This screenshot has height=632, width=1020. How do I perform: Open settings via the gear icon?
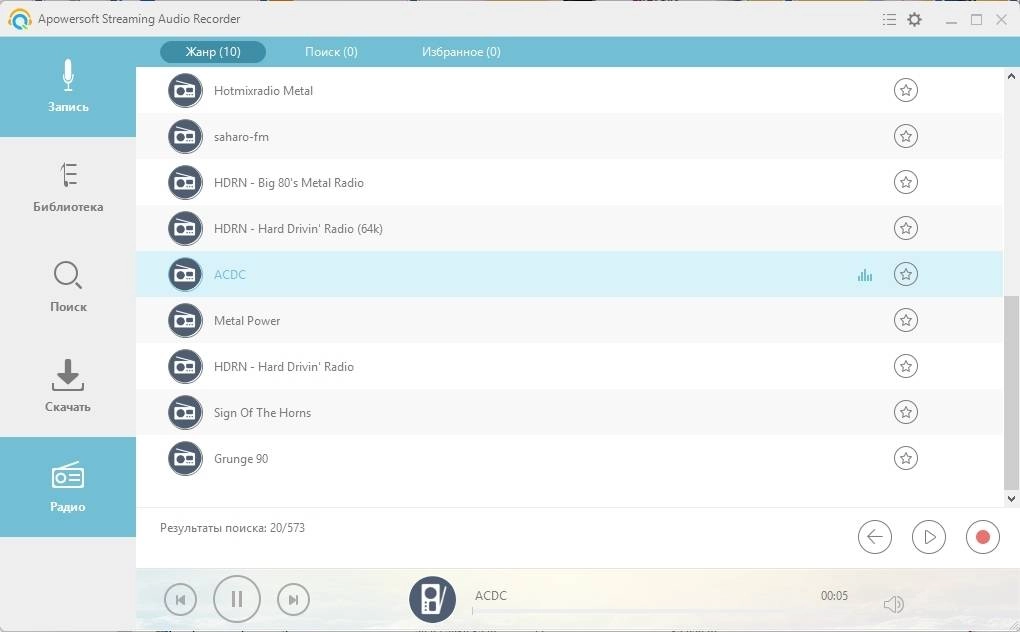pyautogui.click(x=915, y=20)
